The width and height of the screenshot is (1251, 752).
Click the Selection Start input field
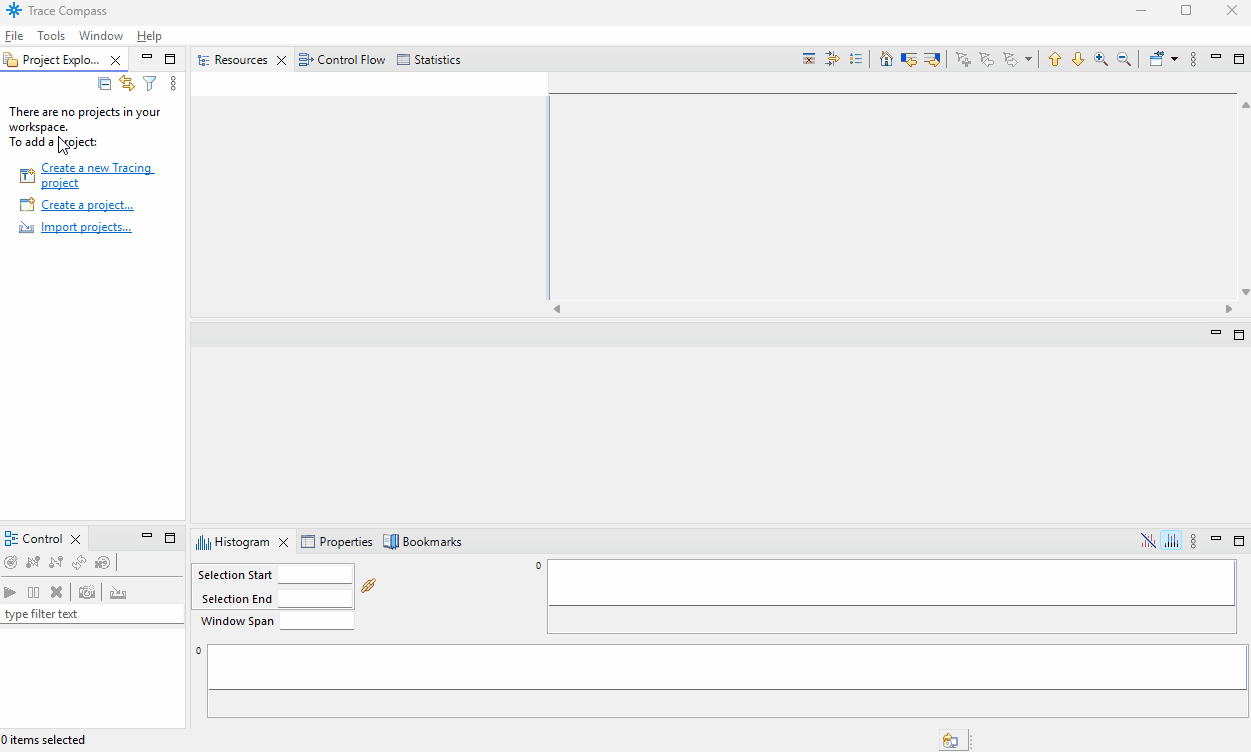coord(315,575)
